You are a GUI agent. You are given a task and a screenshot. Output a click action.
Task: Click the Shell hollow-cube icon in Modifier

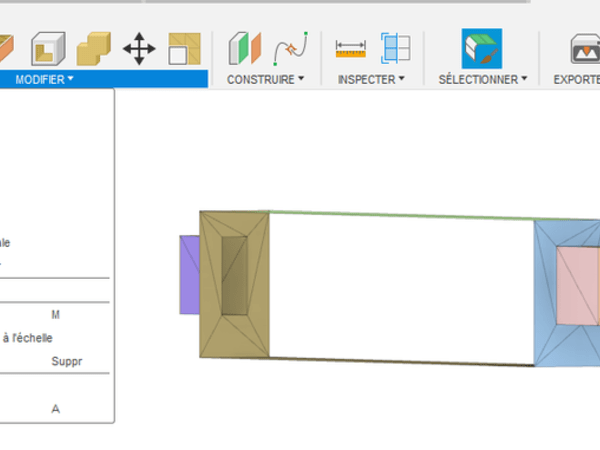point(45,47)
